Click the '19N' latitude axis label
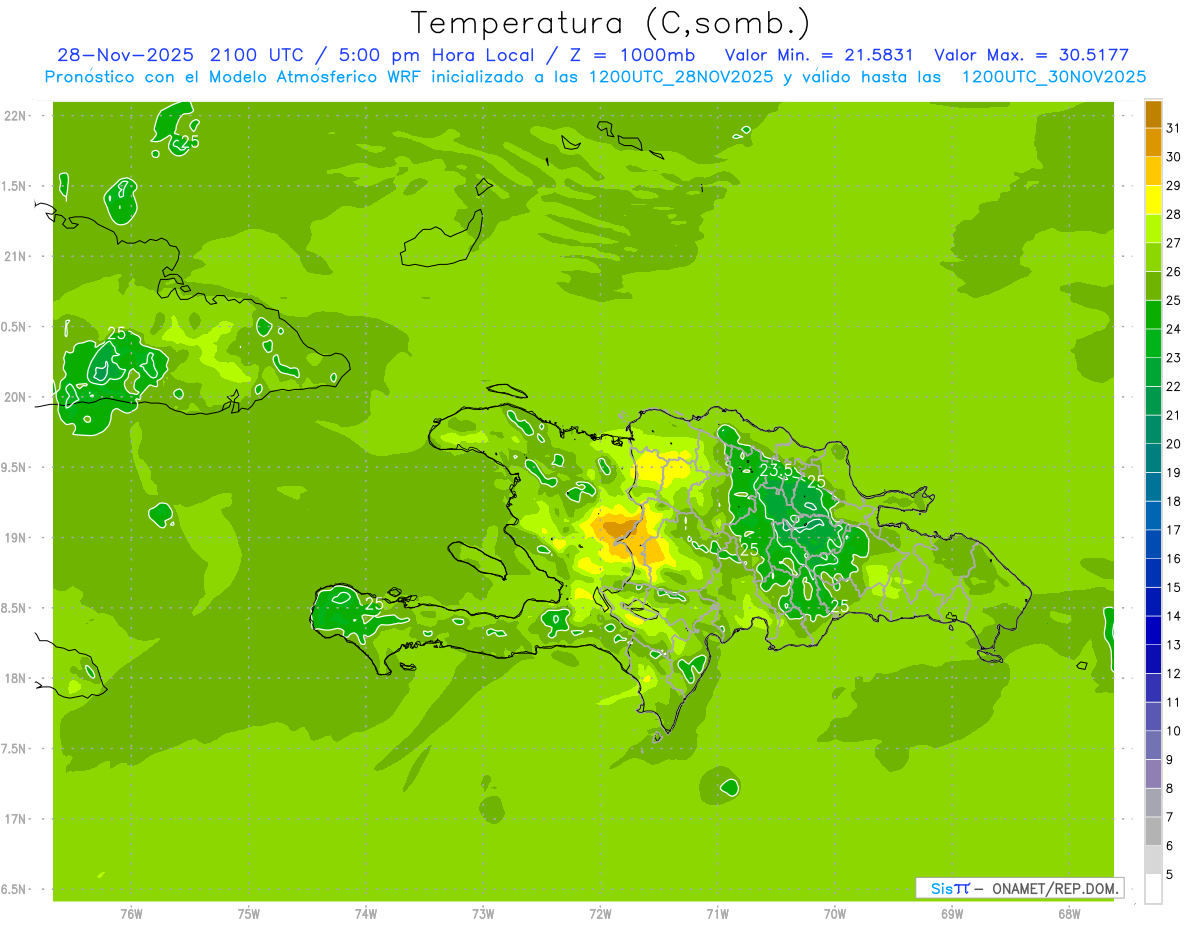 [x=15, y=538]
